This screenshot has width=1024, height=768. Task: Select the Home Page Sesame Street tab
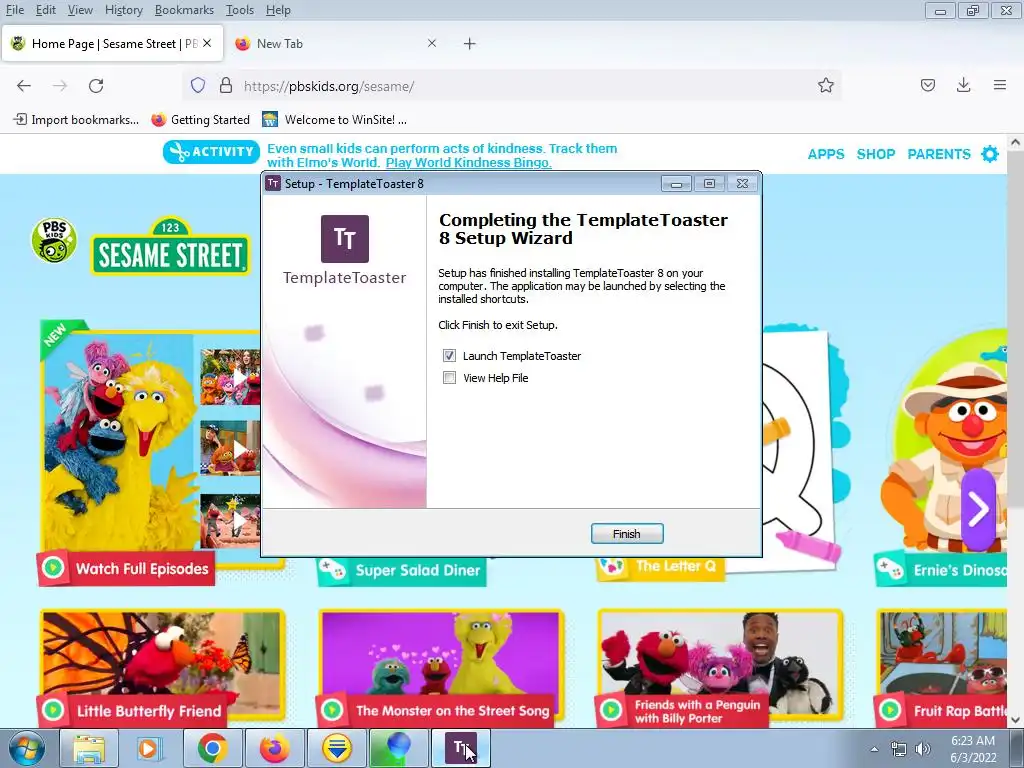(112, 44)
